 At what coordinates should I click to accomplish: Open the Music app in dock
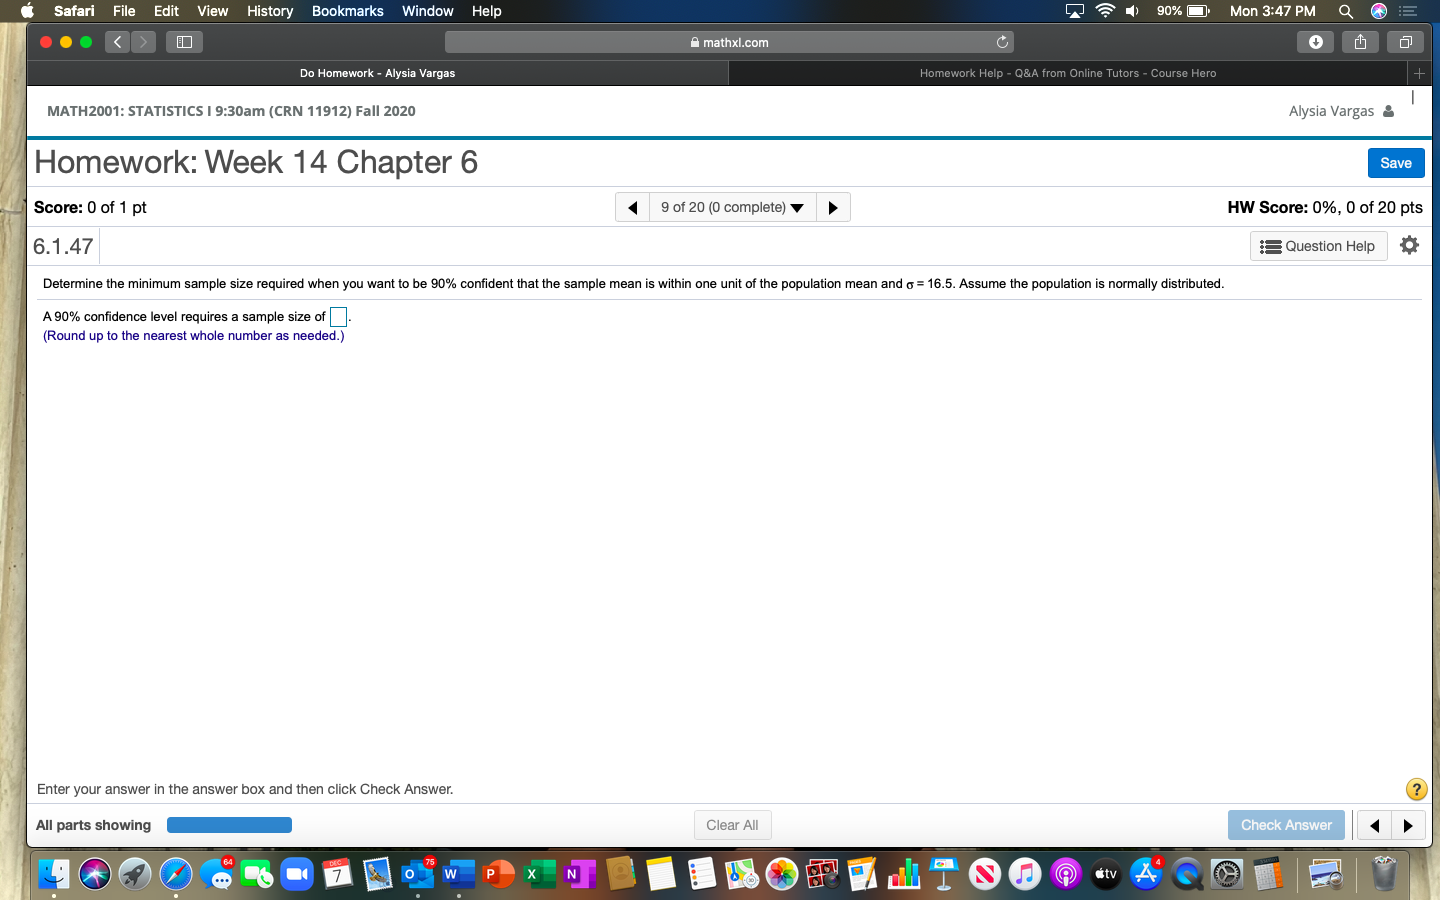[1025, 874]
